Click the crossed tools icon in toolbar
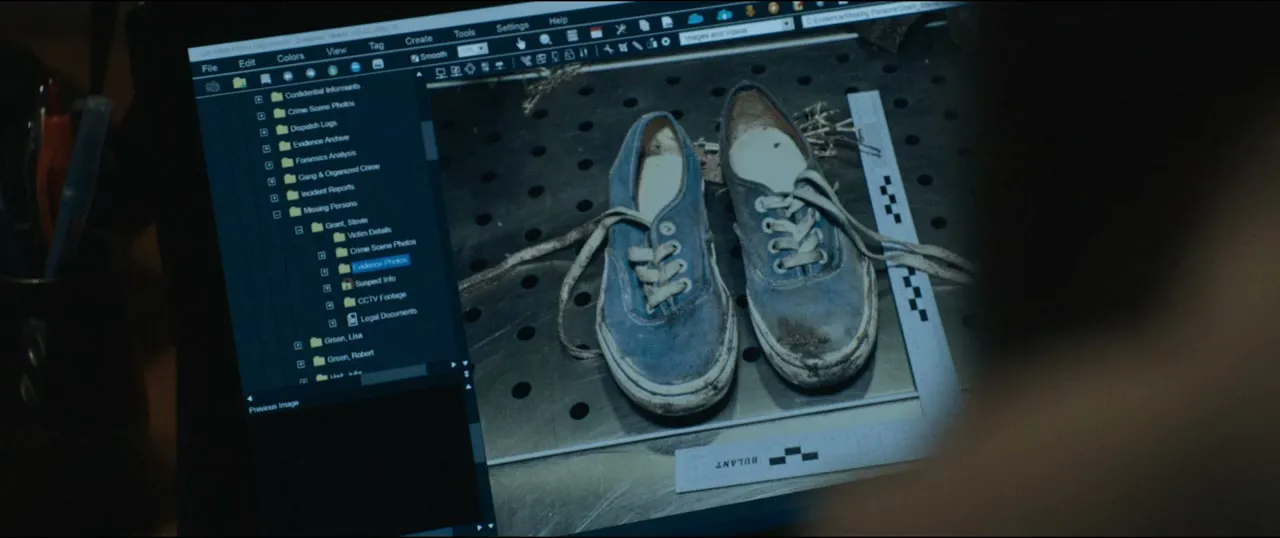This screenshot has height=538, width=1280. pyautogui.click(x=621, y=29)
